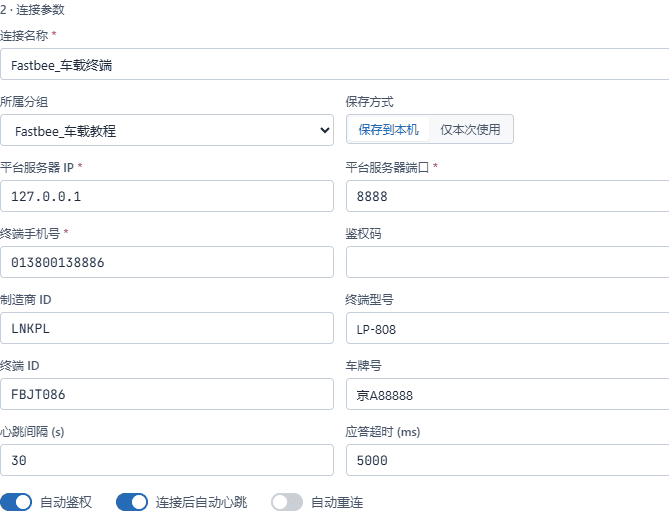Image resolution: width=669 pixels, height=511 pixels.
Task: Enable the 自动重连 switch
Action: tap(287, 502)
